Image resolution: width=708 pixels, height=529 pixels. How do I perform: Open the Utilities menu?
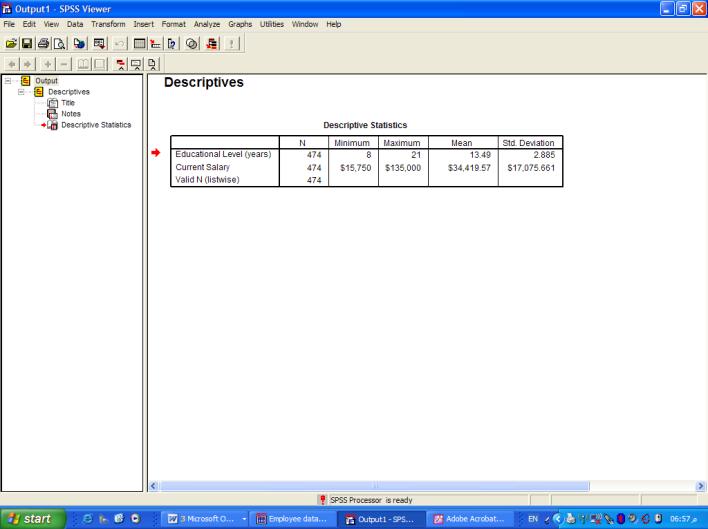click(x=271, y=24)
